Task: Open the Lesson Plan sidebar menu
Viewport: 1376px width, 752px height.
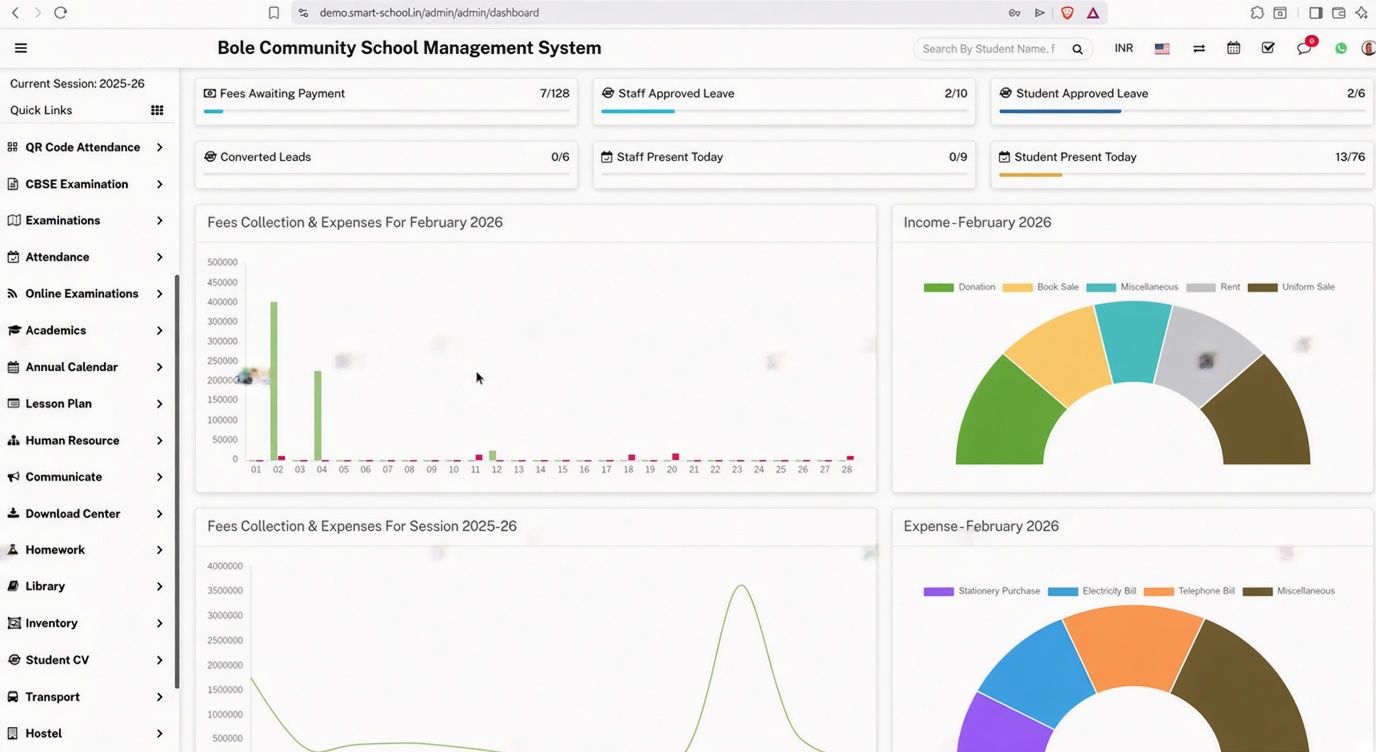Action: [x=85, y=403]
